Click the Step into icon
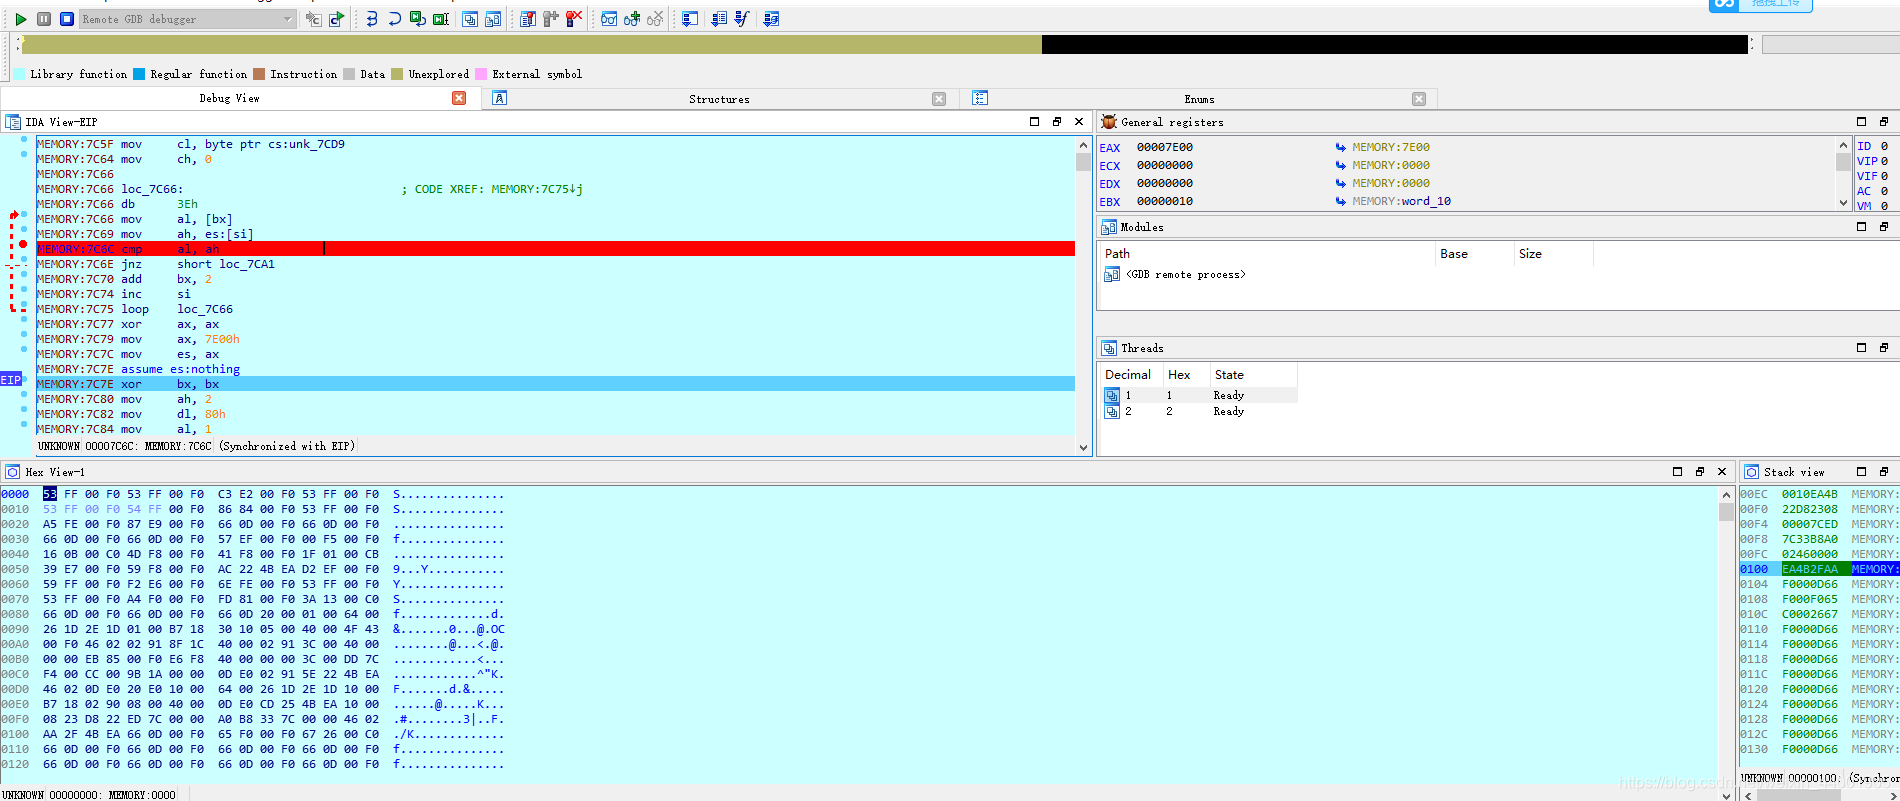The width and height of the screenshot is (1900, 801). click(371, 19)
